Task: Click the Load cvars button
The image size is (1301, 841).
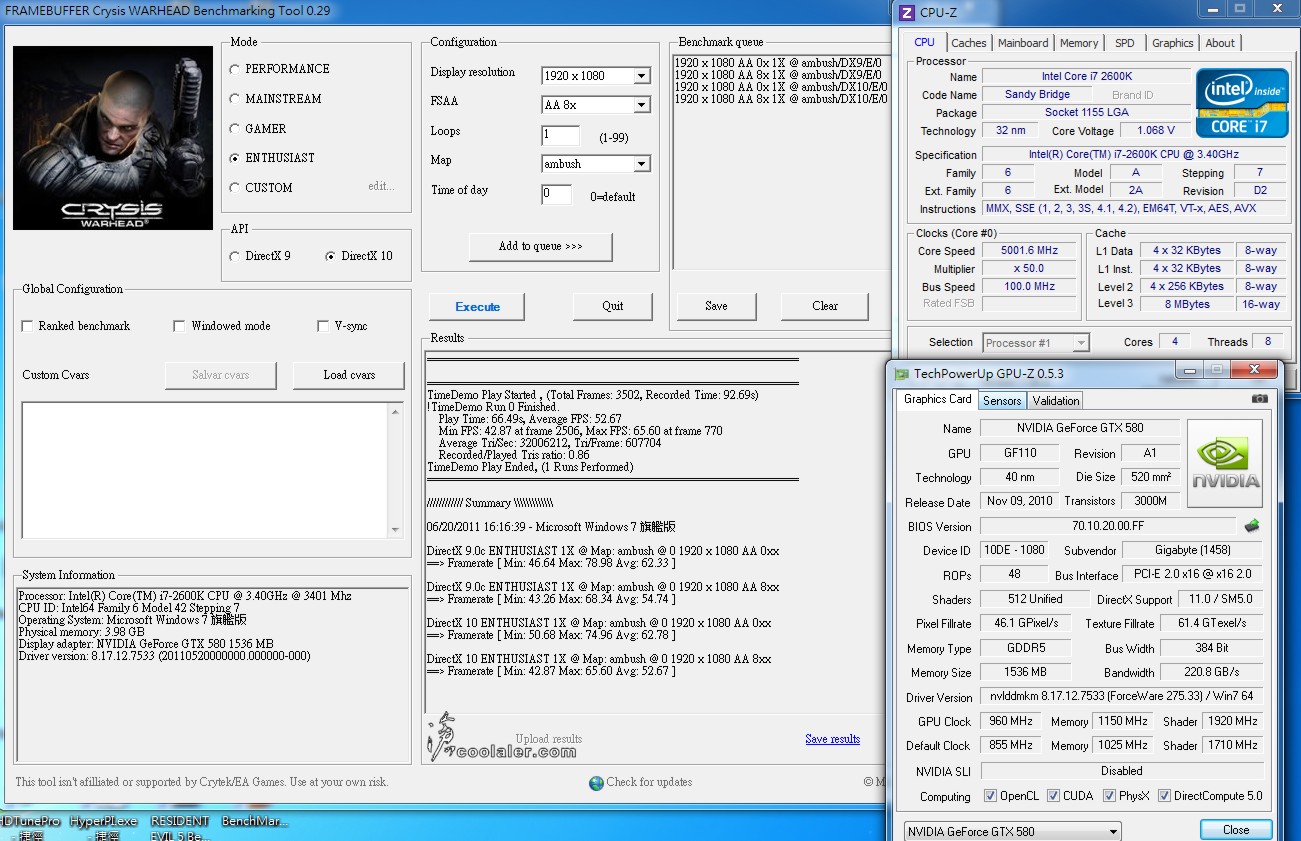Action: tap(349, 375)
